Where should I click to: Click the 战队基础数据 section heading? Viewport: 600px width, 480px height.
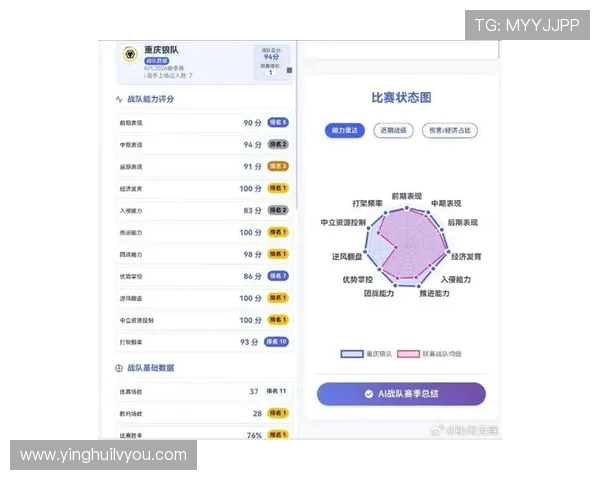(150, 368)
